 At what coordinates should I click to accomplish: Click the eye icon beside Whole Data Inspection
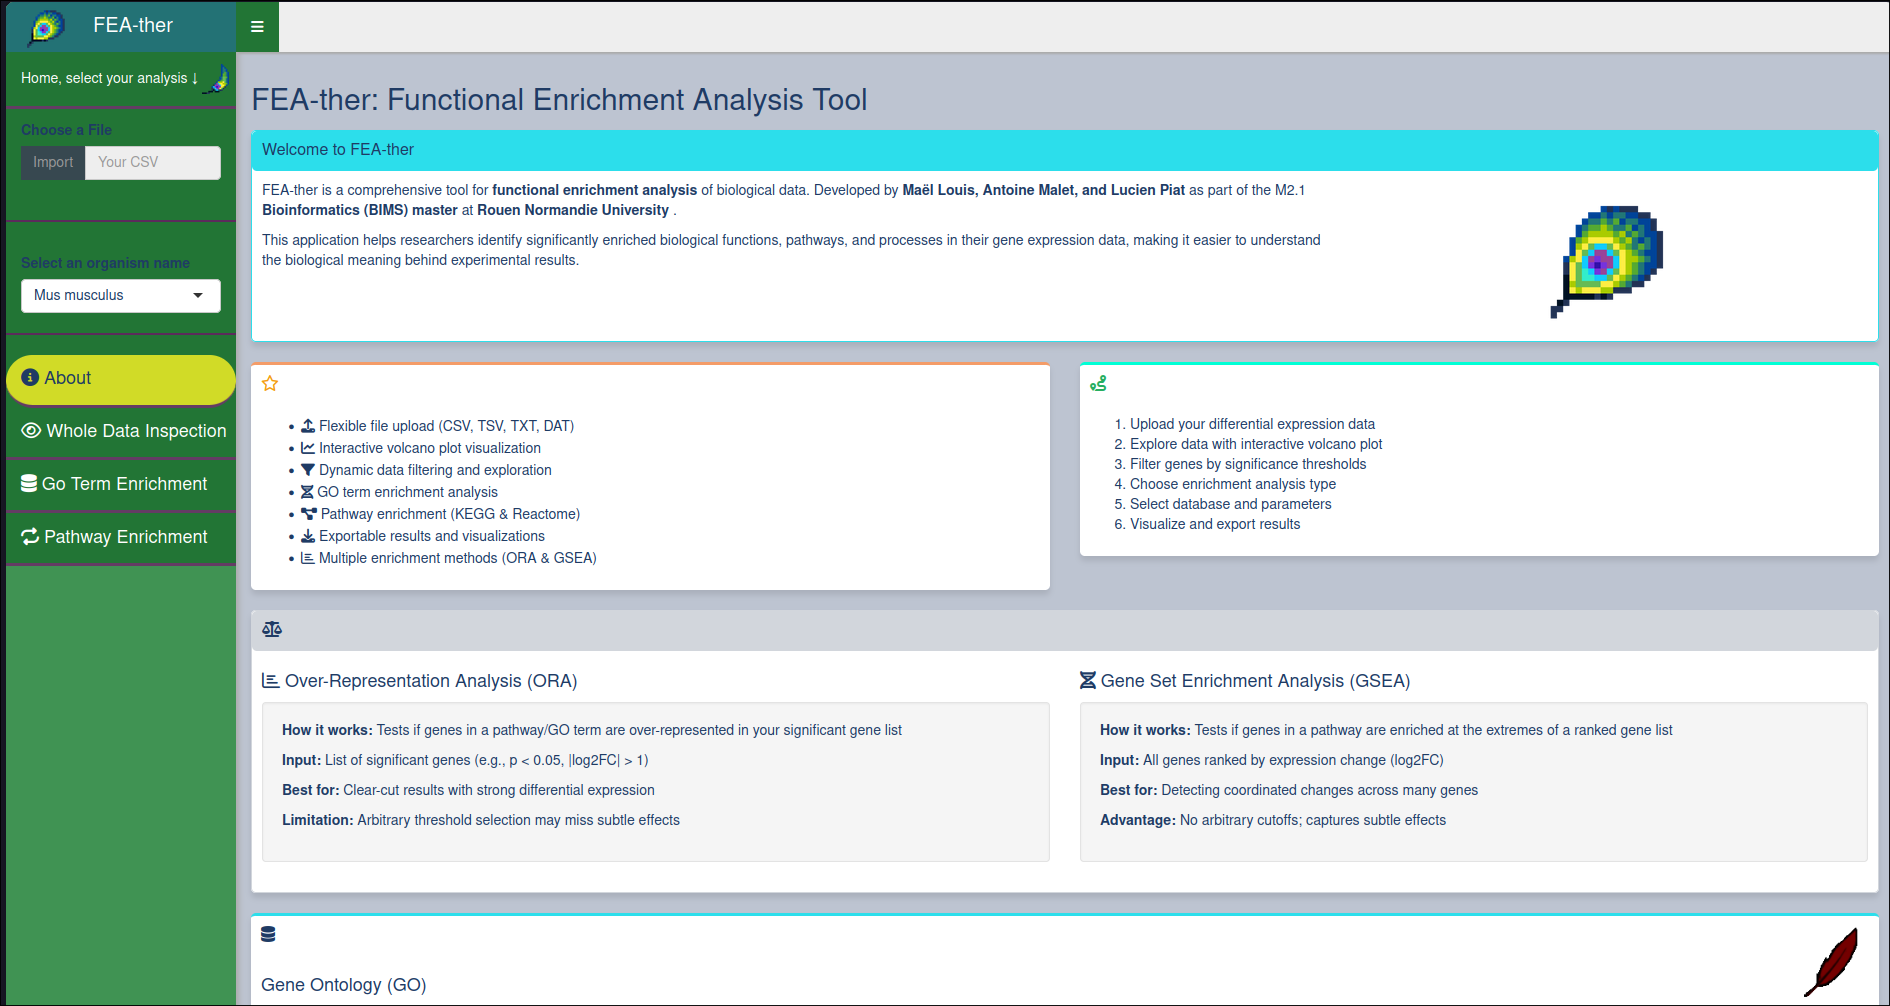(31, 431)
